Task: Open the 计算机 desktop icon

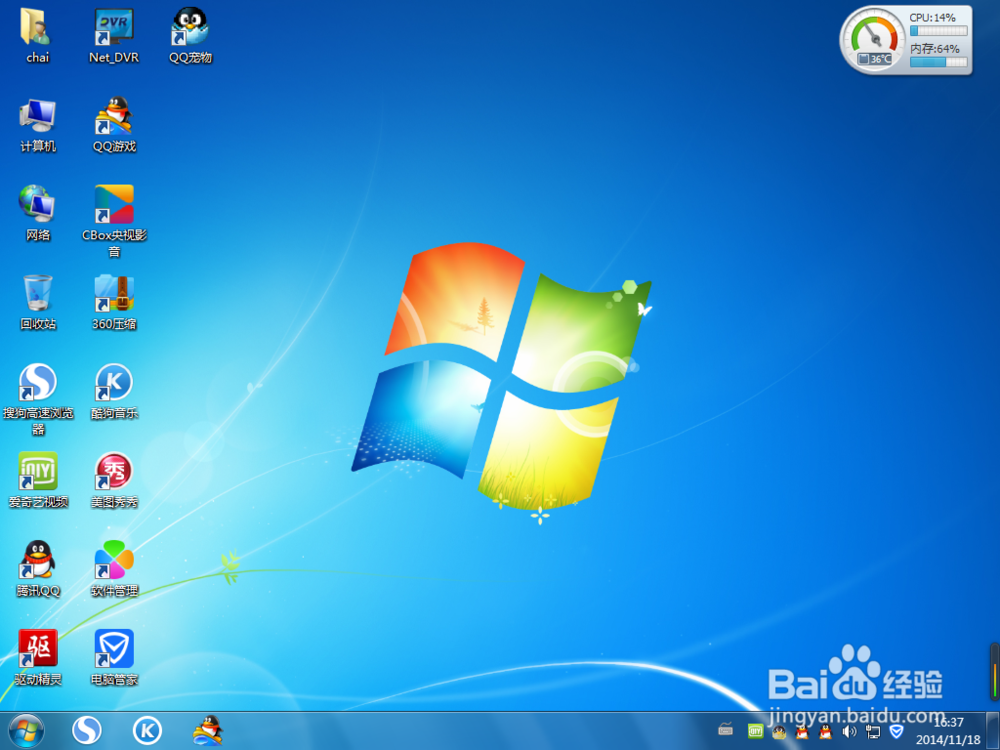Action: coord(38,125)
